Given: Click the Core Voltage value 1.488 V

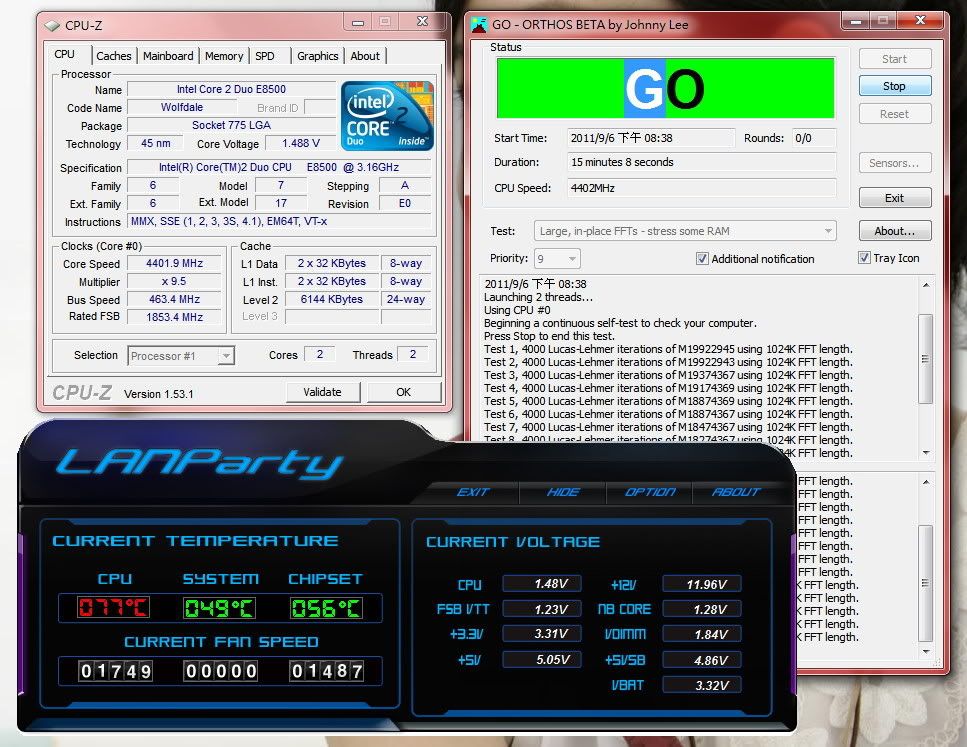Looking at the screenshot, I should (x=301, y=143).
